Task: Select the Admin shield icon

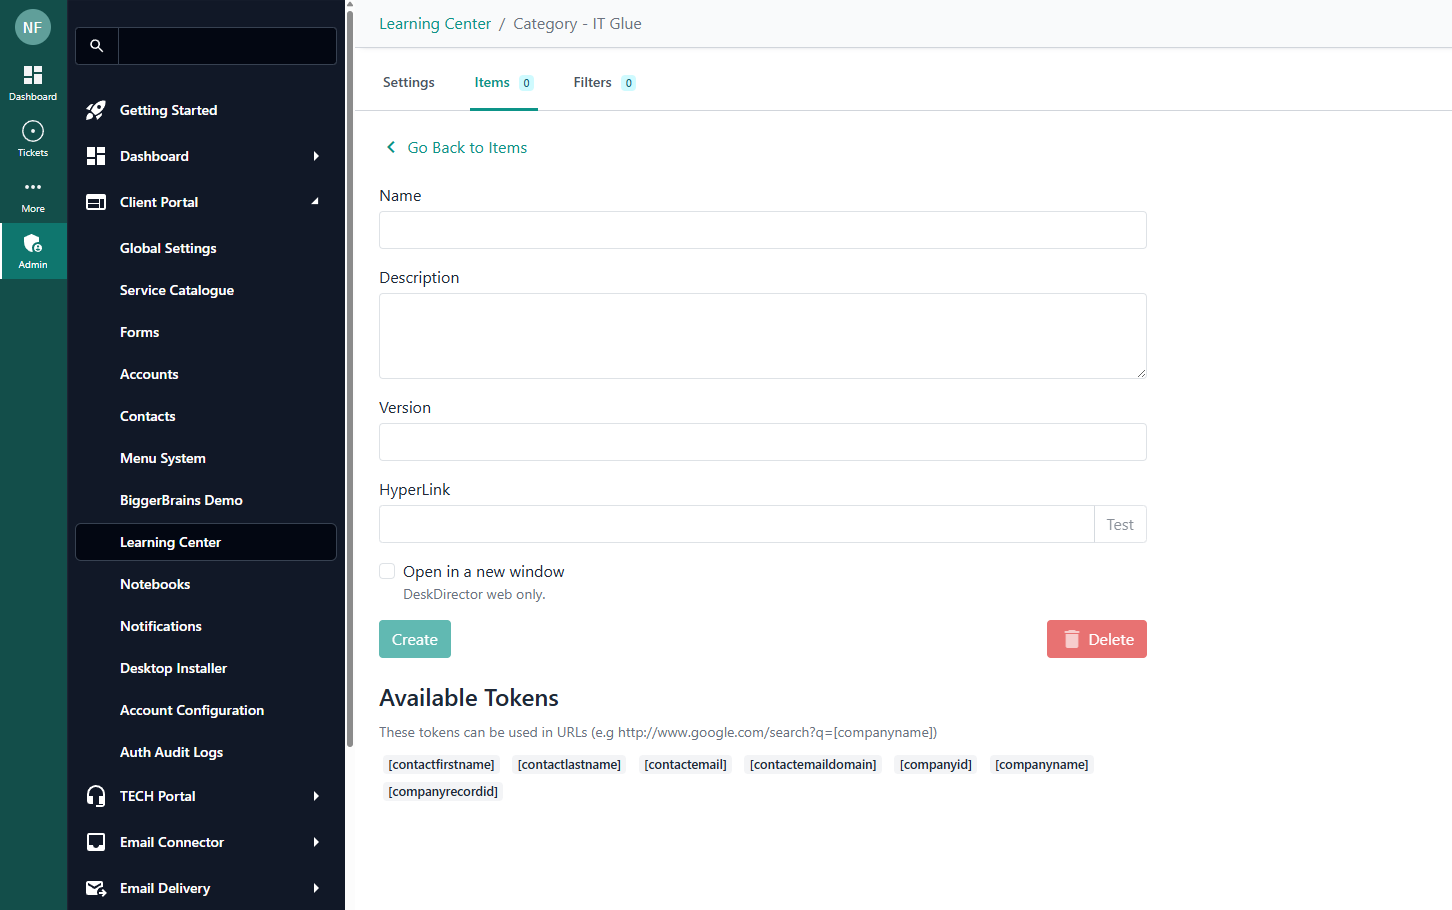Action: pos(33,243)
